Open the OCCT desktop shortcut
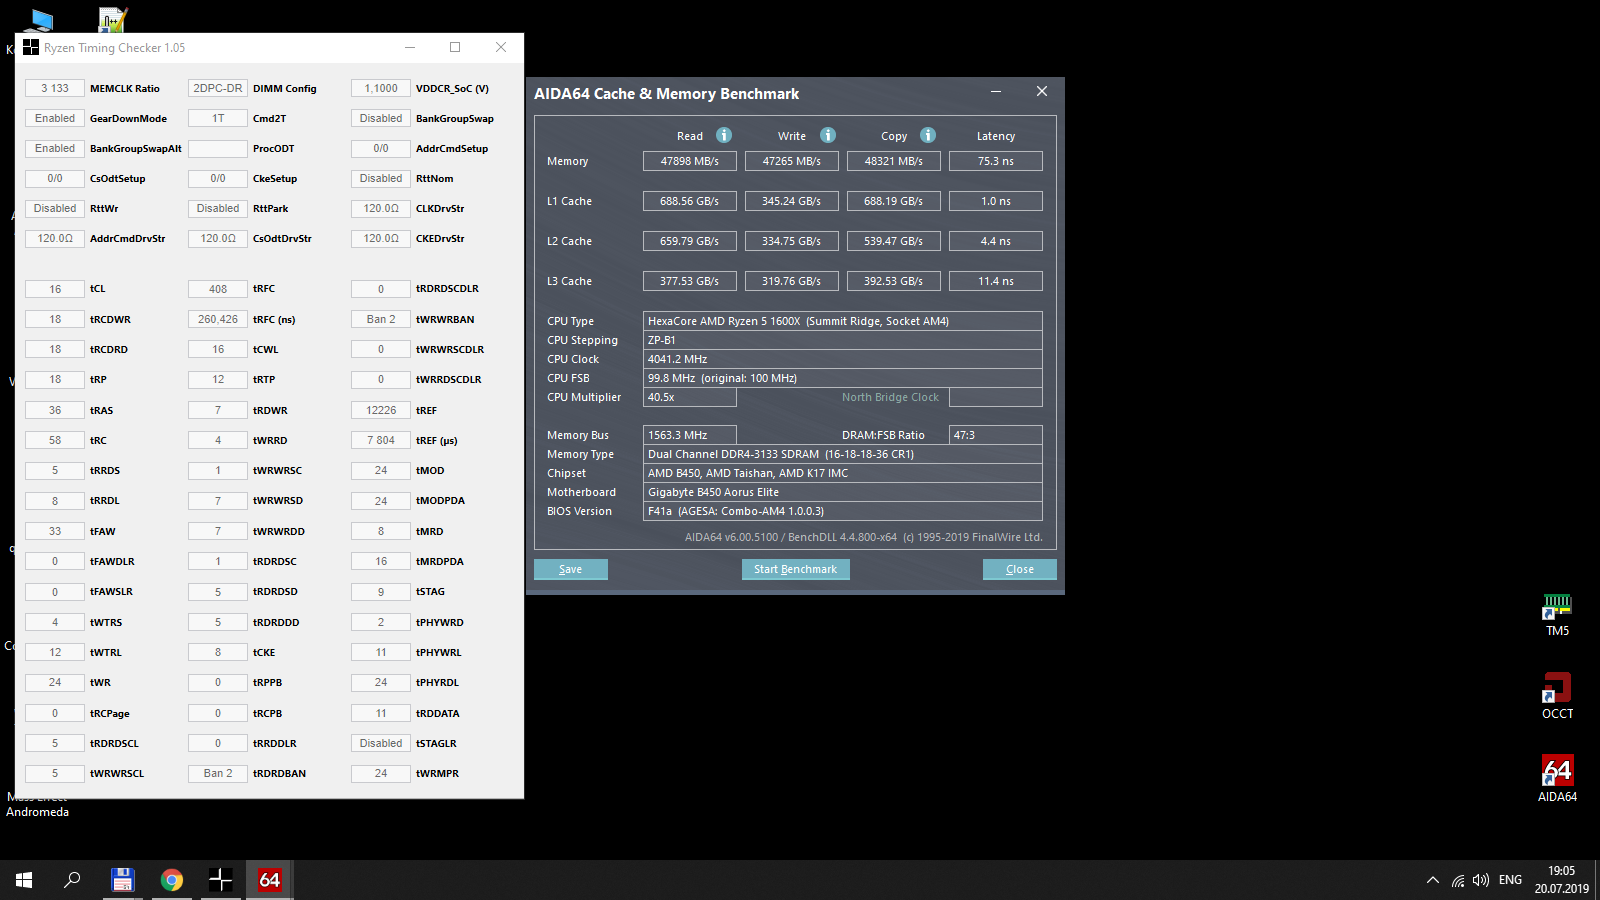 coord(1557,696)
